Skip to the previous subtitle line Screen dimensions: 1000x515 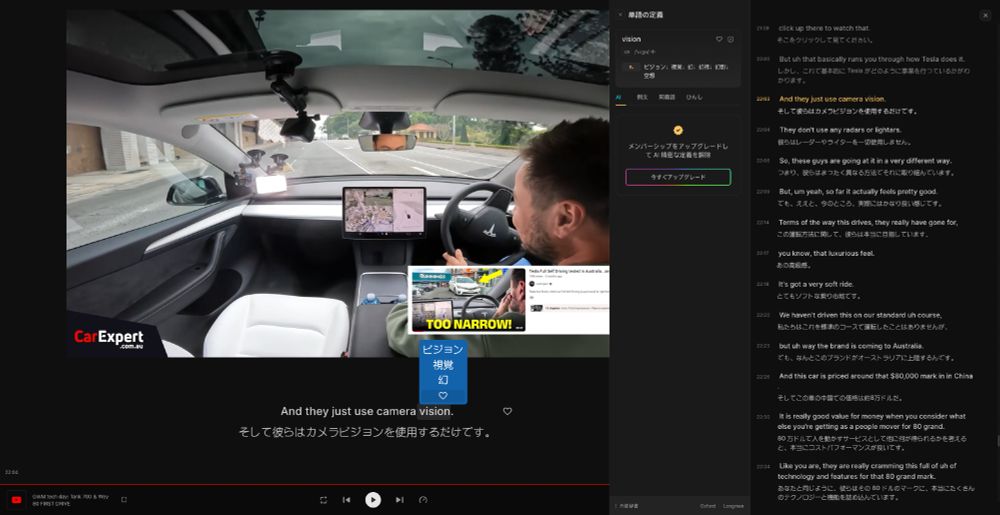click(x=346, y=500)
